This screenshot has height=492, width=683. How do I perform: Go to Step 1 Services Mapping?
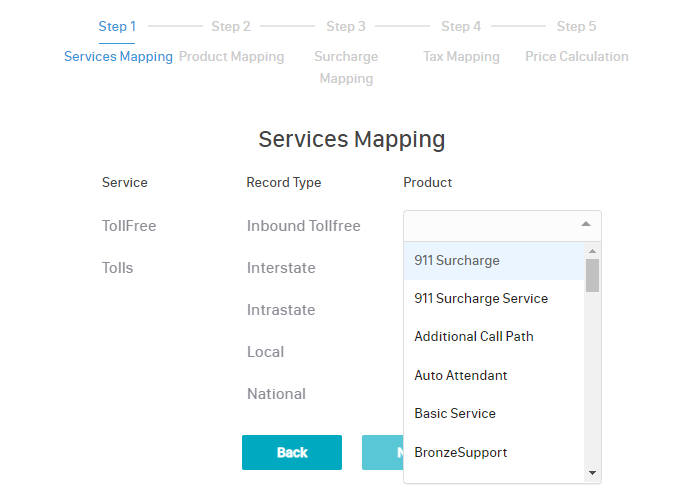click(118, 42)
